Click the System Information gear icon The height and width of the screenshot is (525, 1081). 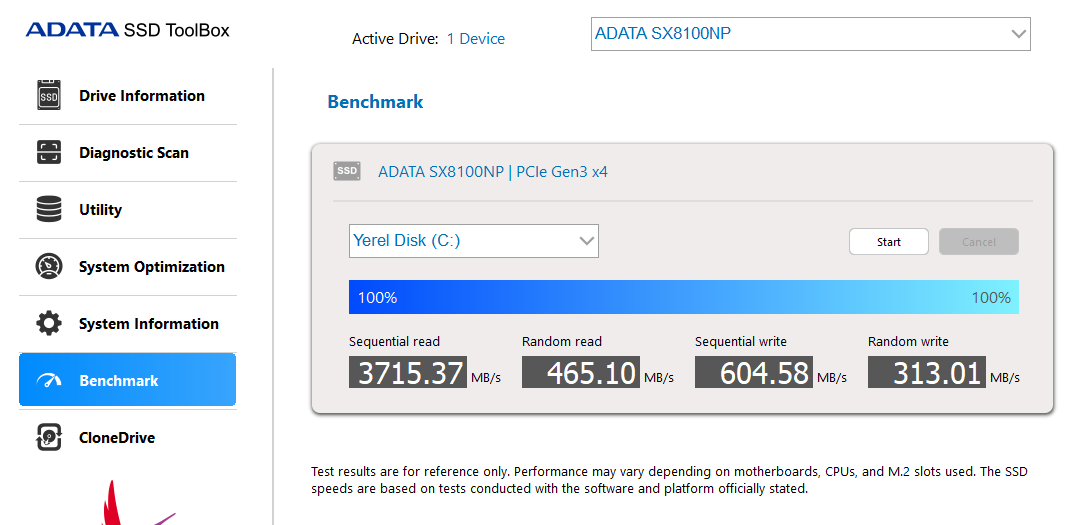[x=49, y=324]
